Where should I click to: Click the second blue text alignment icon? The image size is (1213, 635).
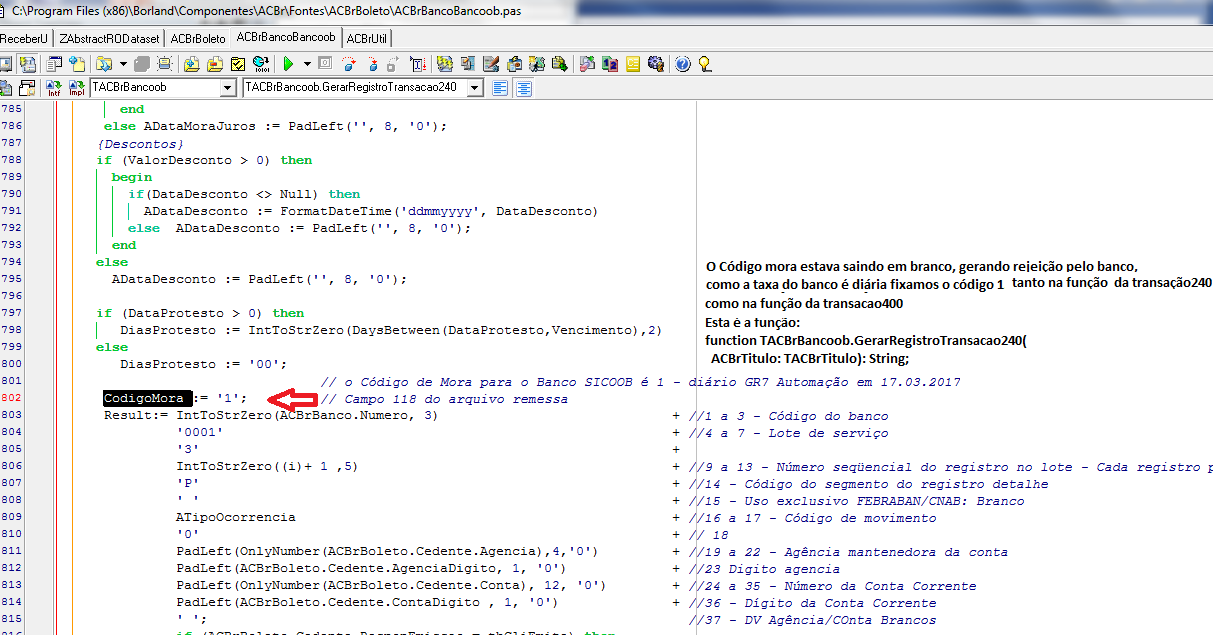tap(522, 88)
